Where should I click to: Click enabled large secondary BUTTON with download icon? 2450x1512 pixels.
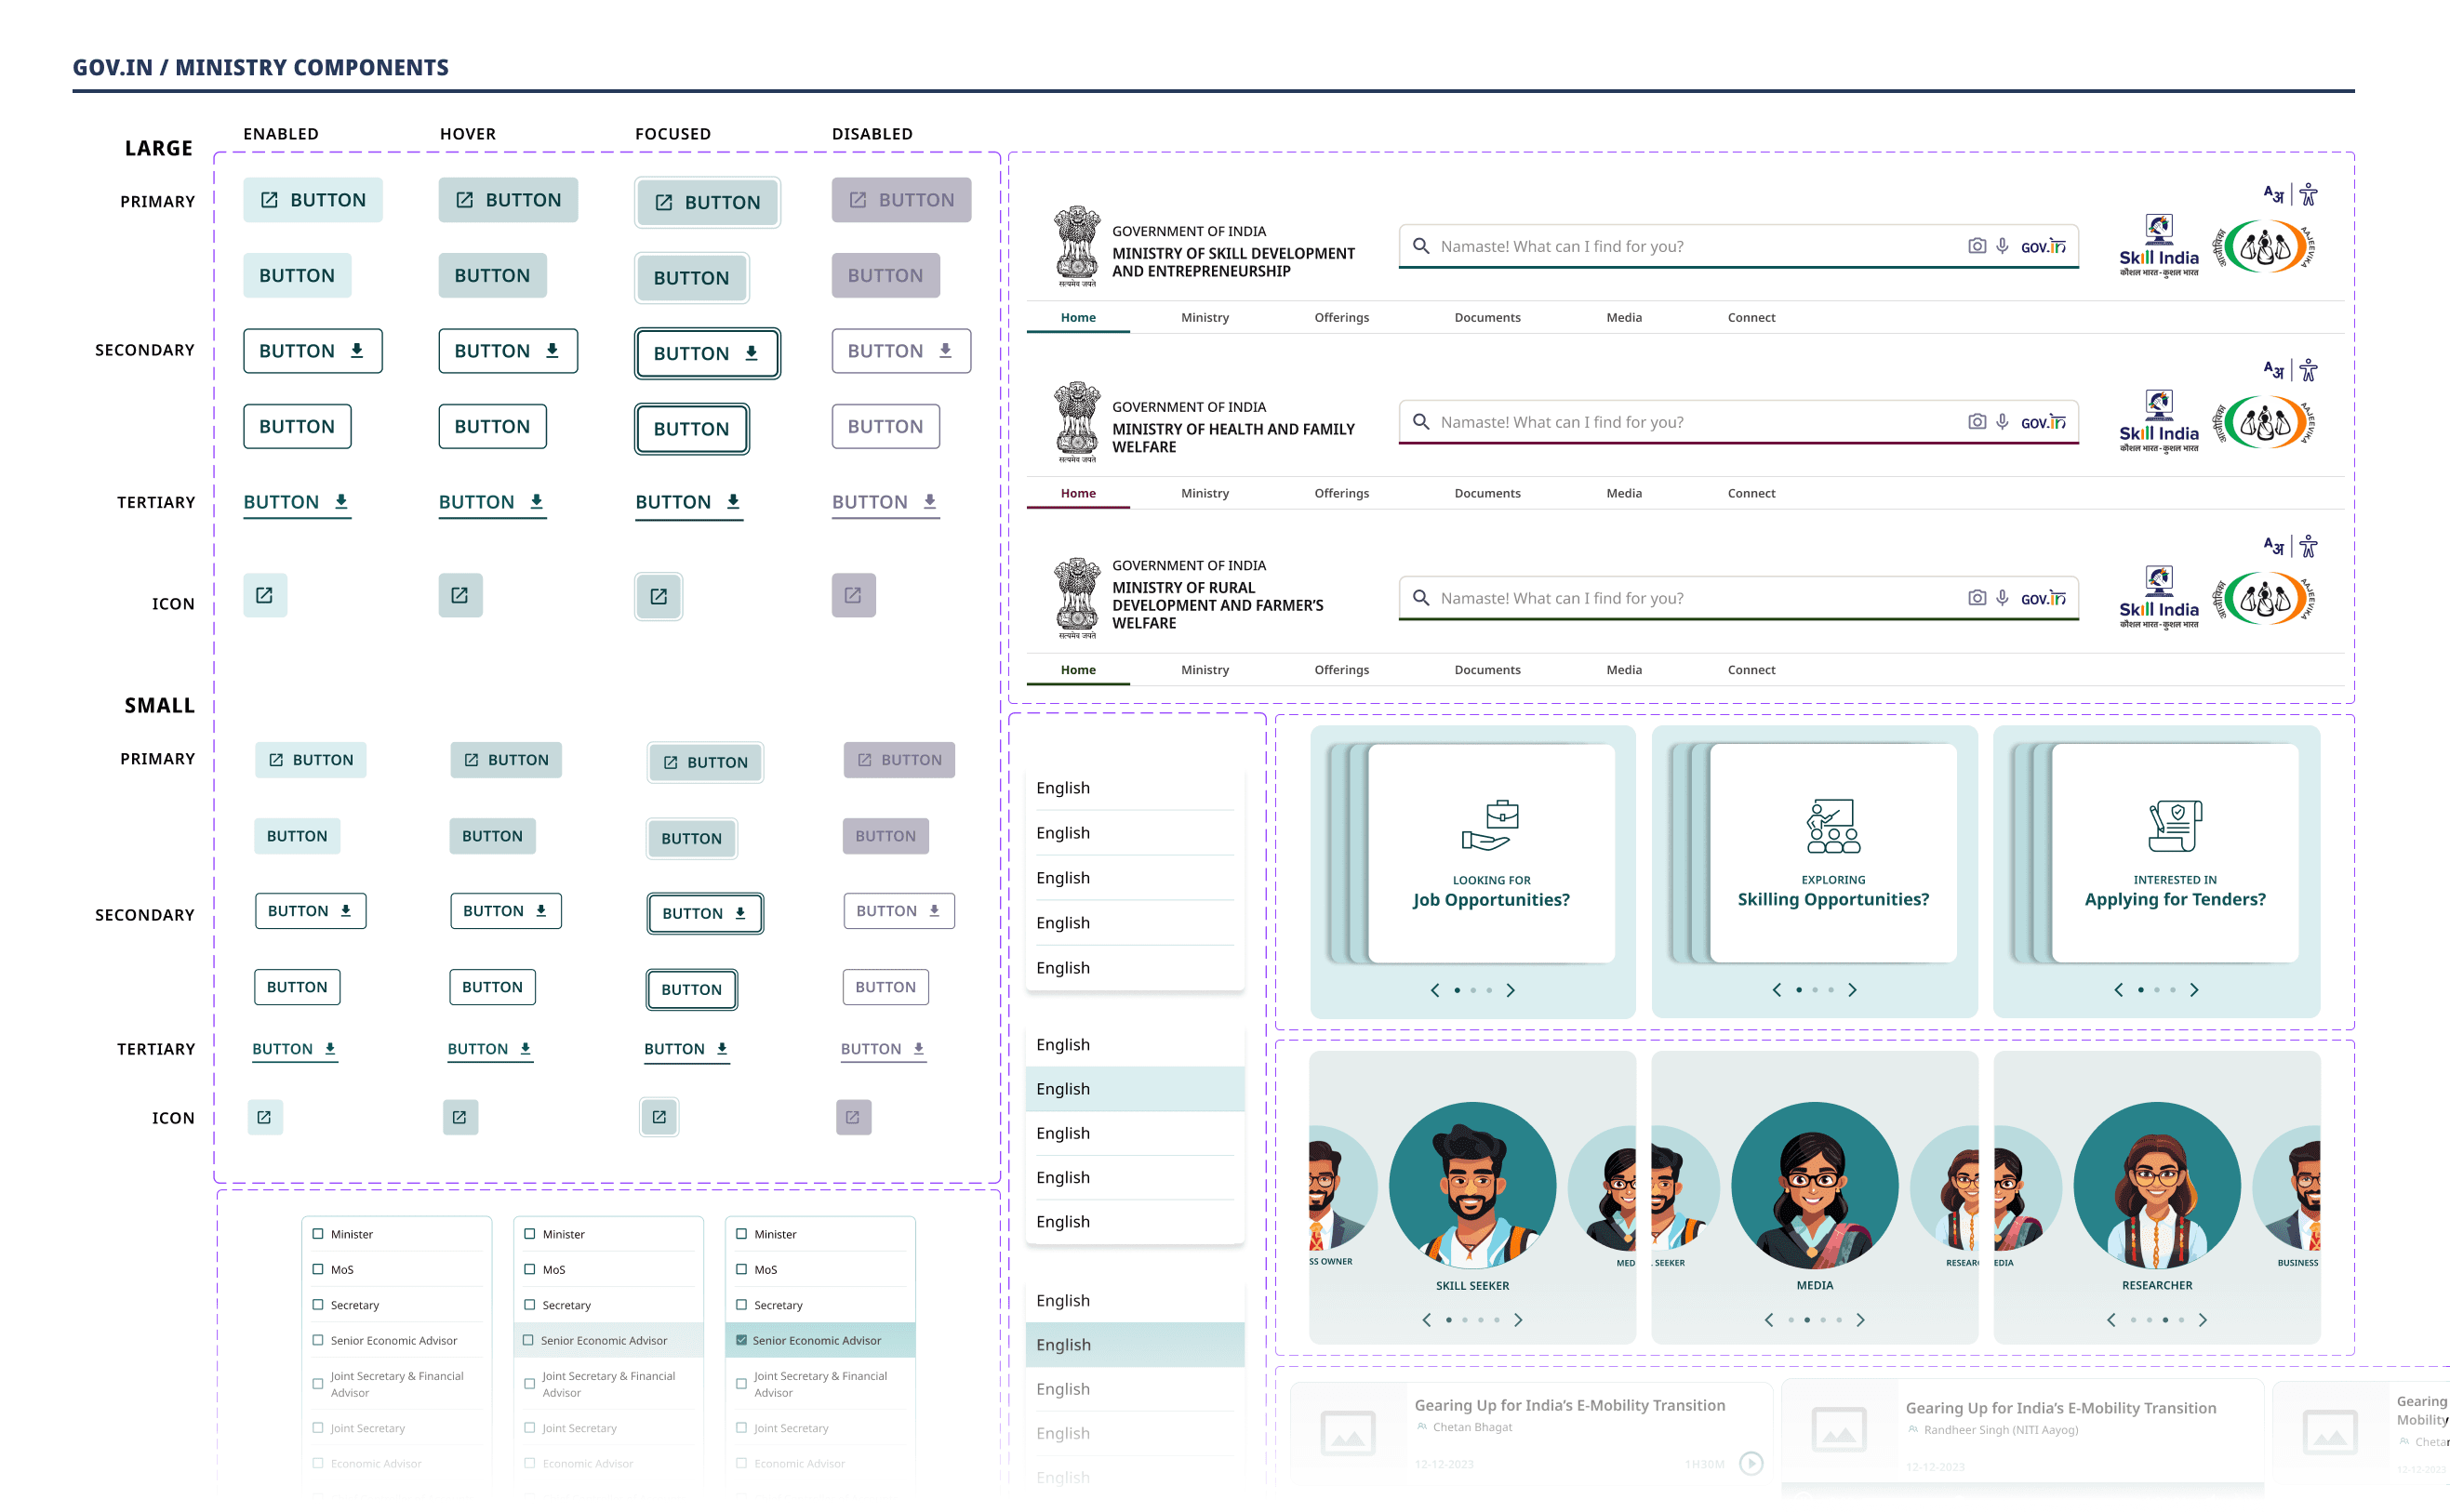tap(312, 351)
